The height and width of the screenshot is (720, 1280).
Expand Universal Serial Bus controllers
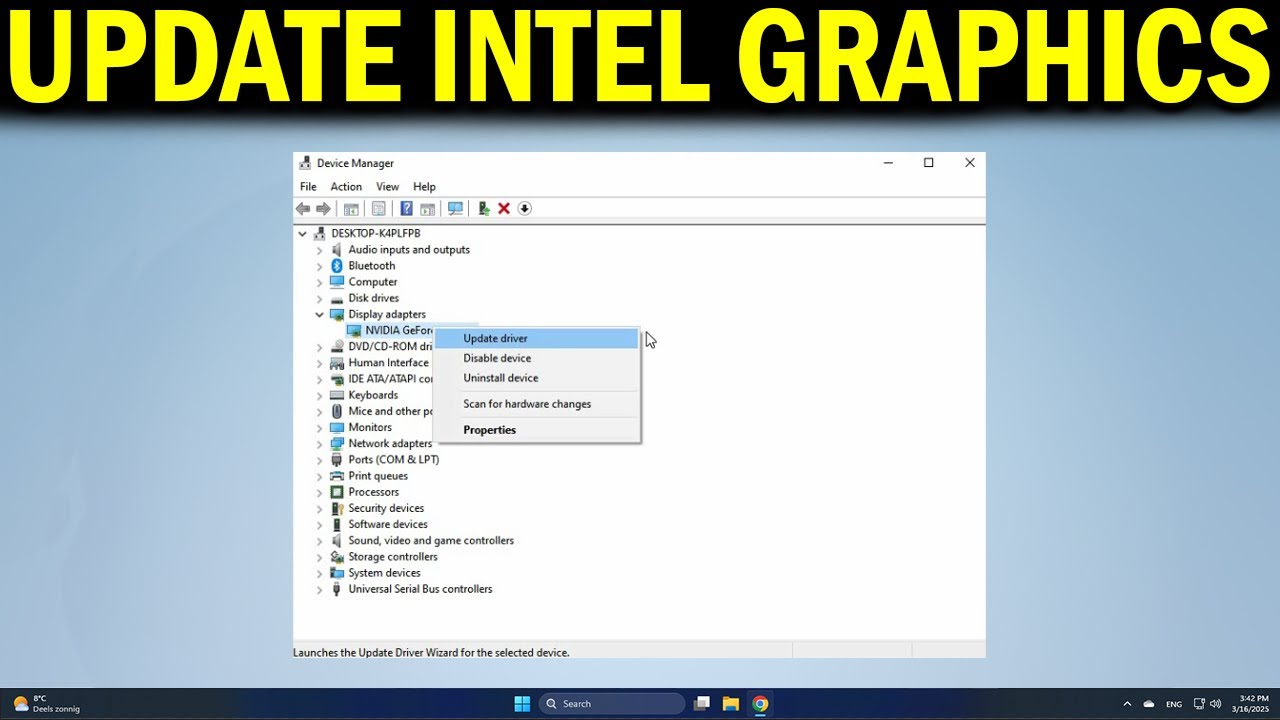(x=320, y=590)
